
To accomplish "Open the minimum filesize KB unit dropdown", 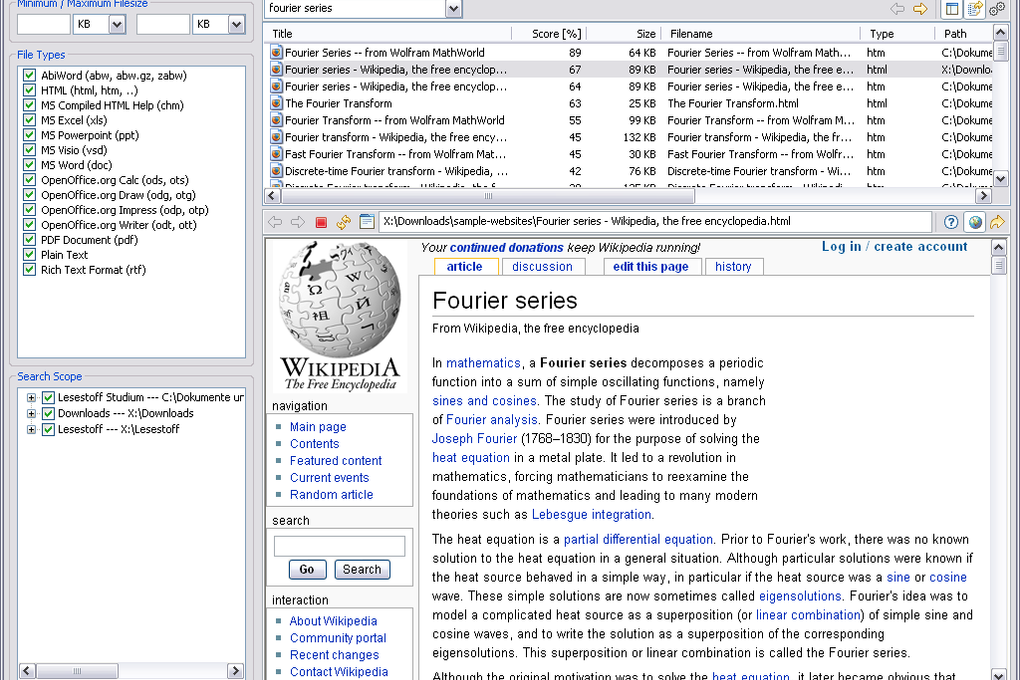I will (x=117, y=25).
